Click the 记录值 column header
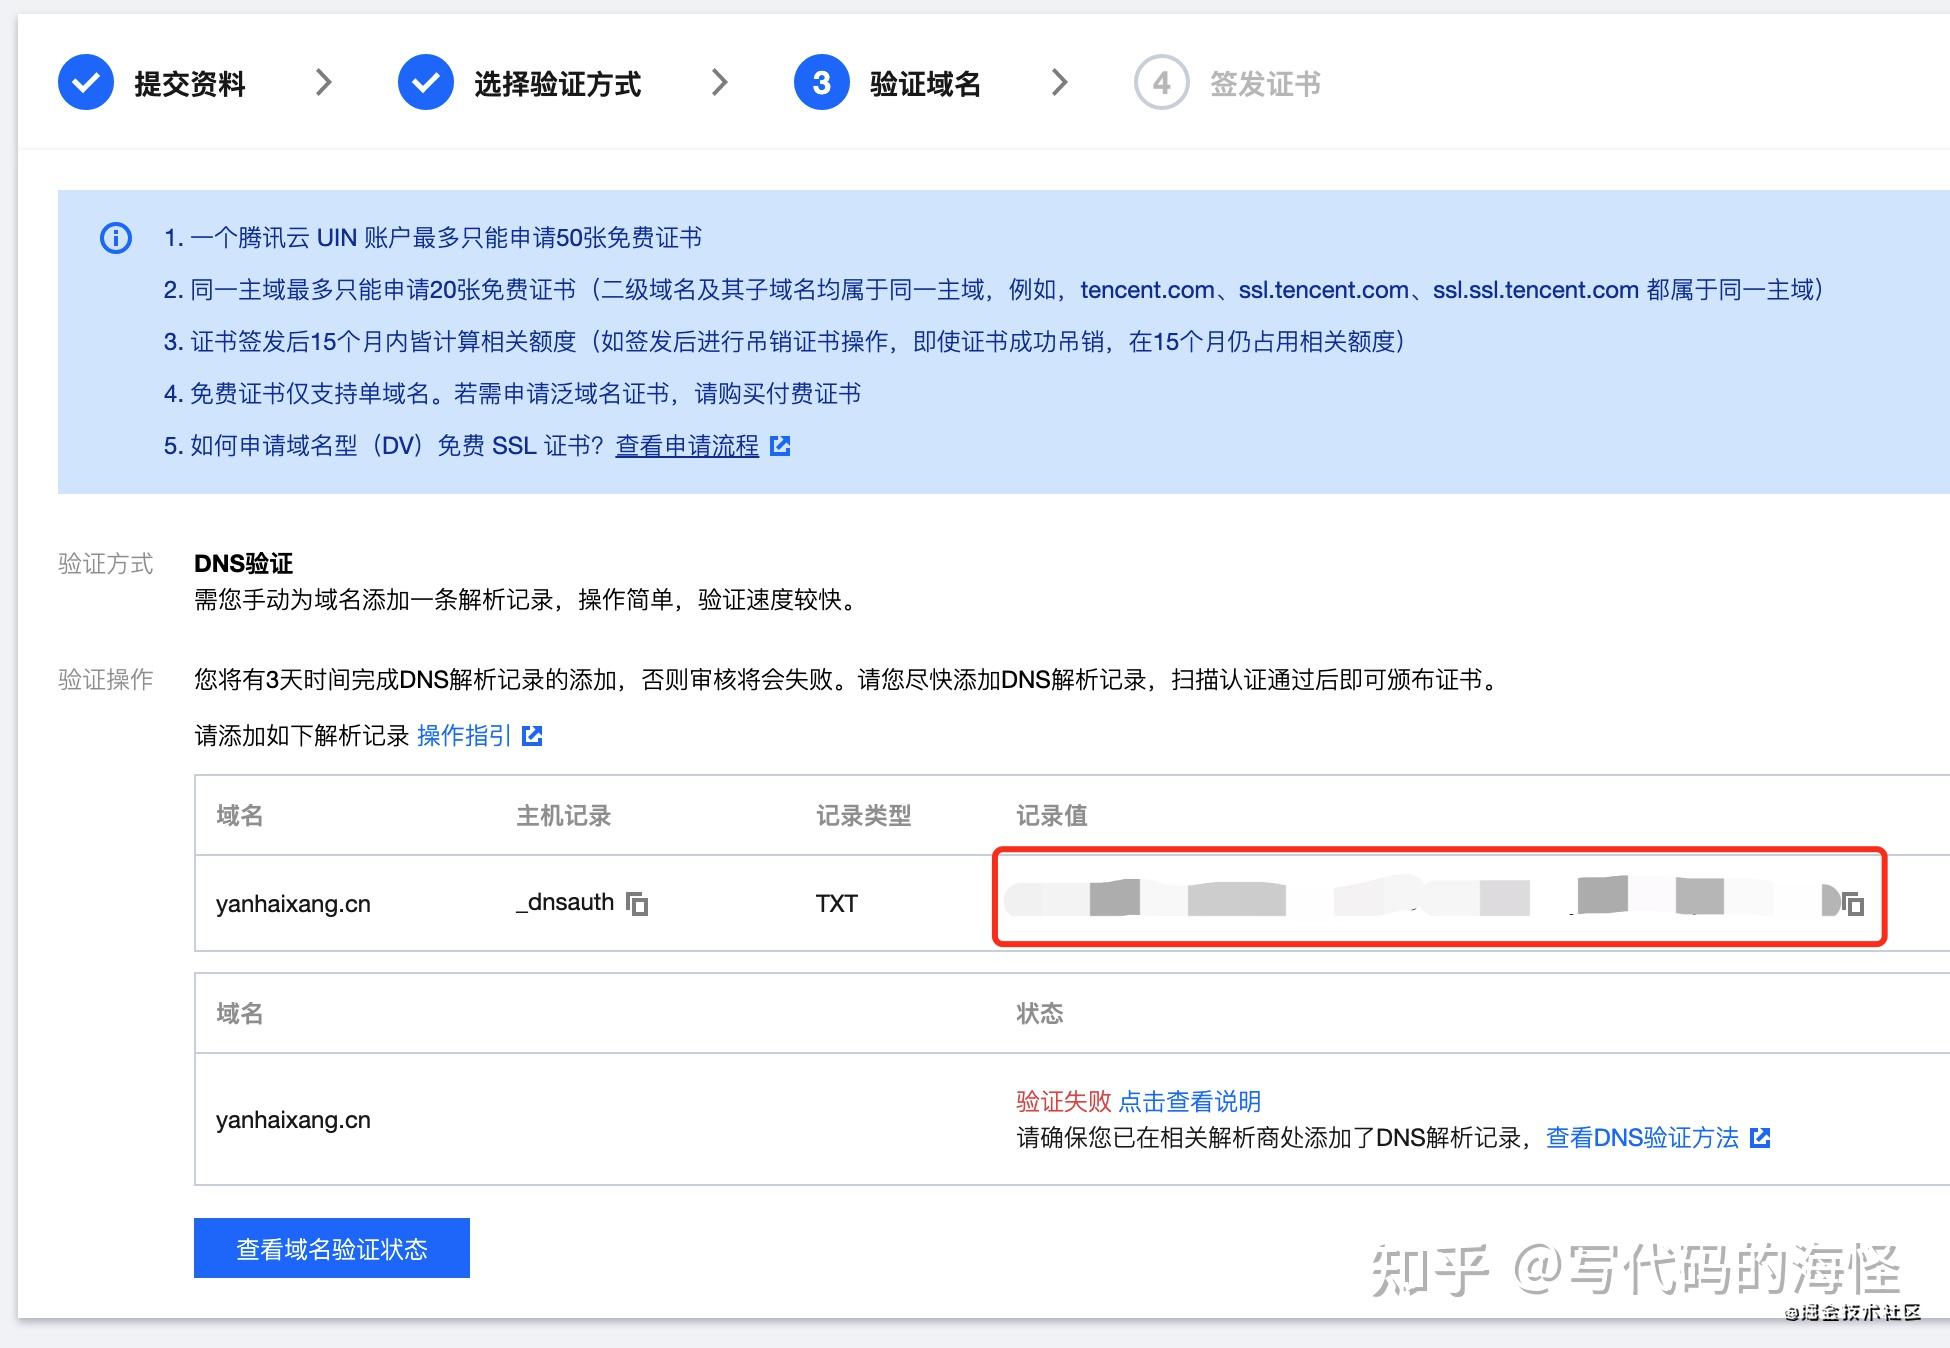Image resolution: width=1950 pixels, height=1348 pixels. (x=1052, y=816)
